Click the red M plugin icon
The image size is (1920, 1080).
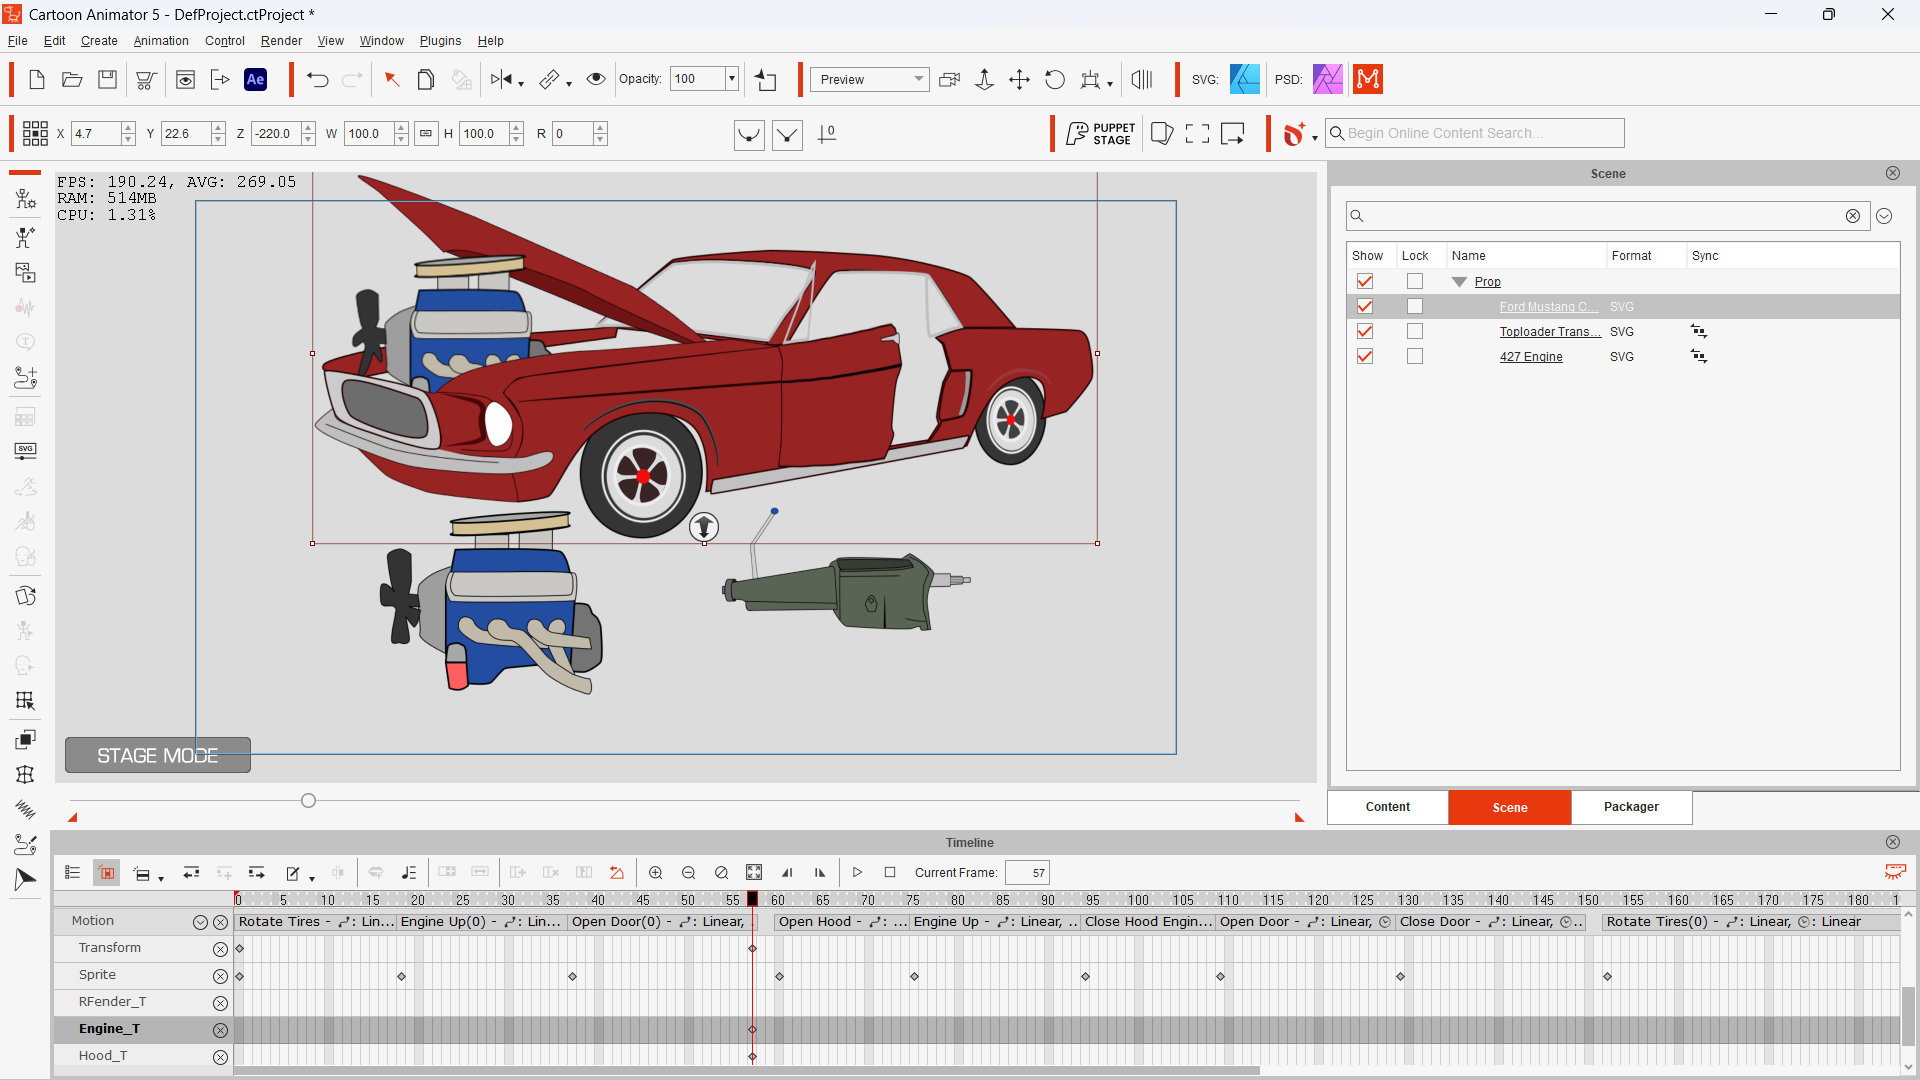[x=1367, y=79]
